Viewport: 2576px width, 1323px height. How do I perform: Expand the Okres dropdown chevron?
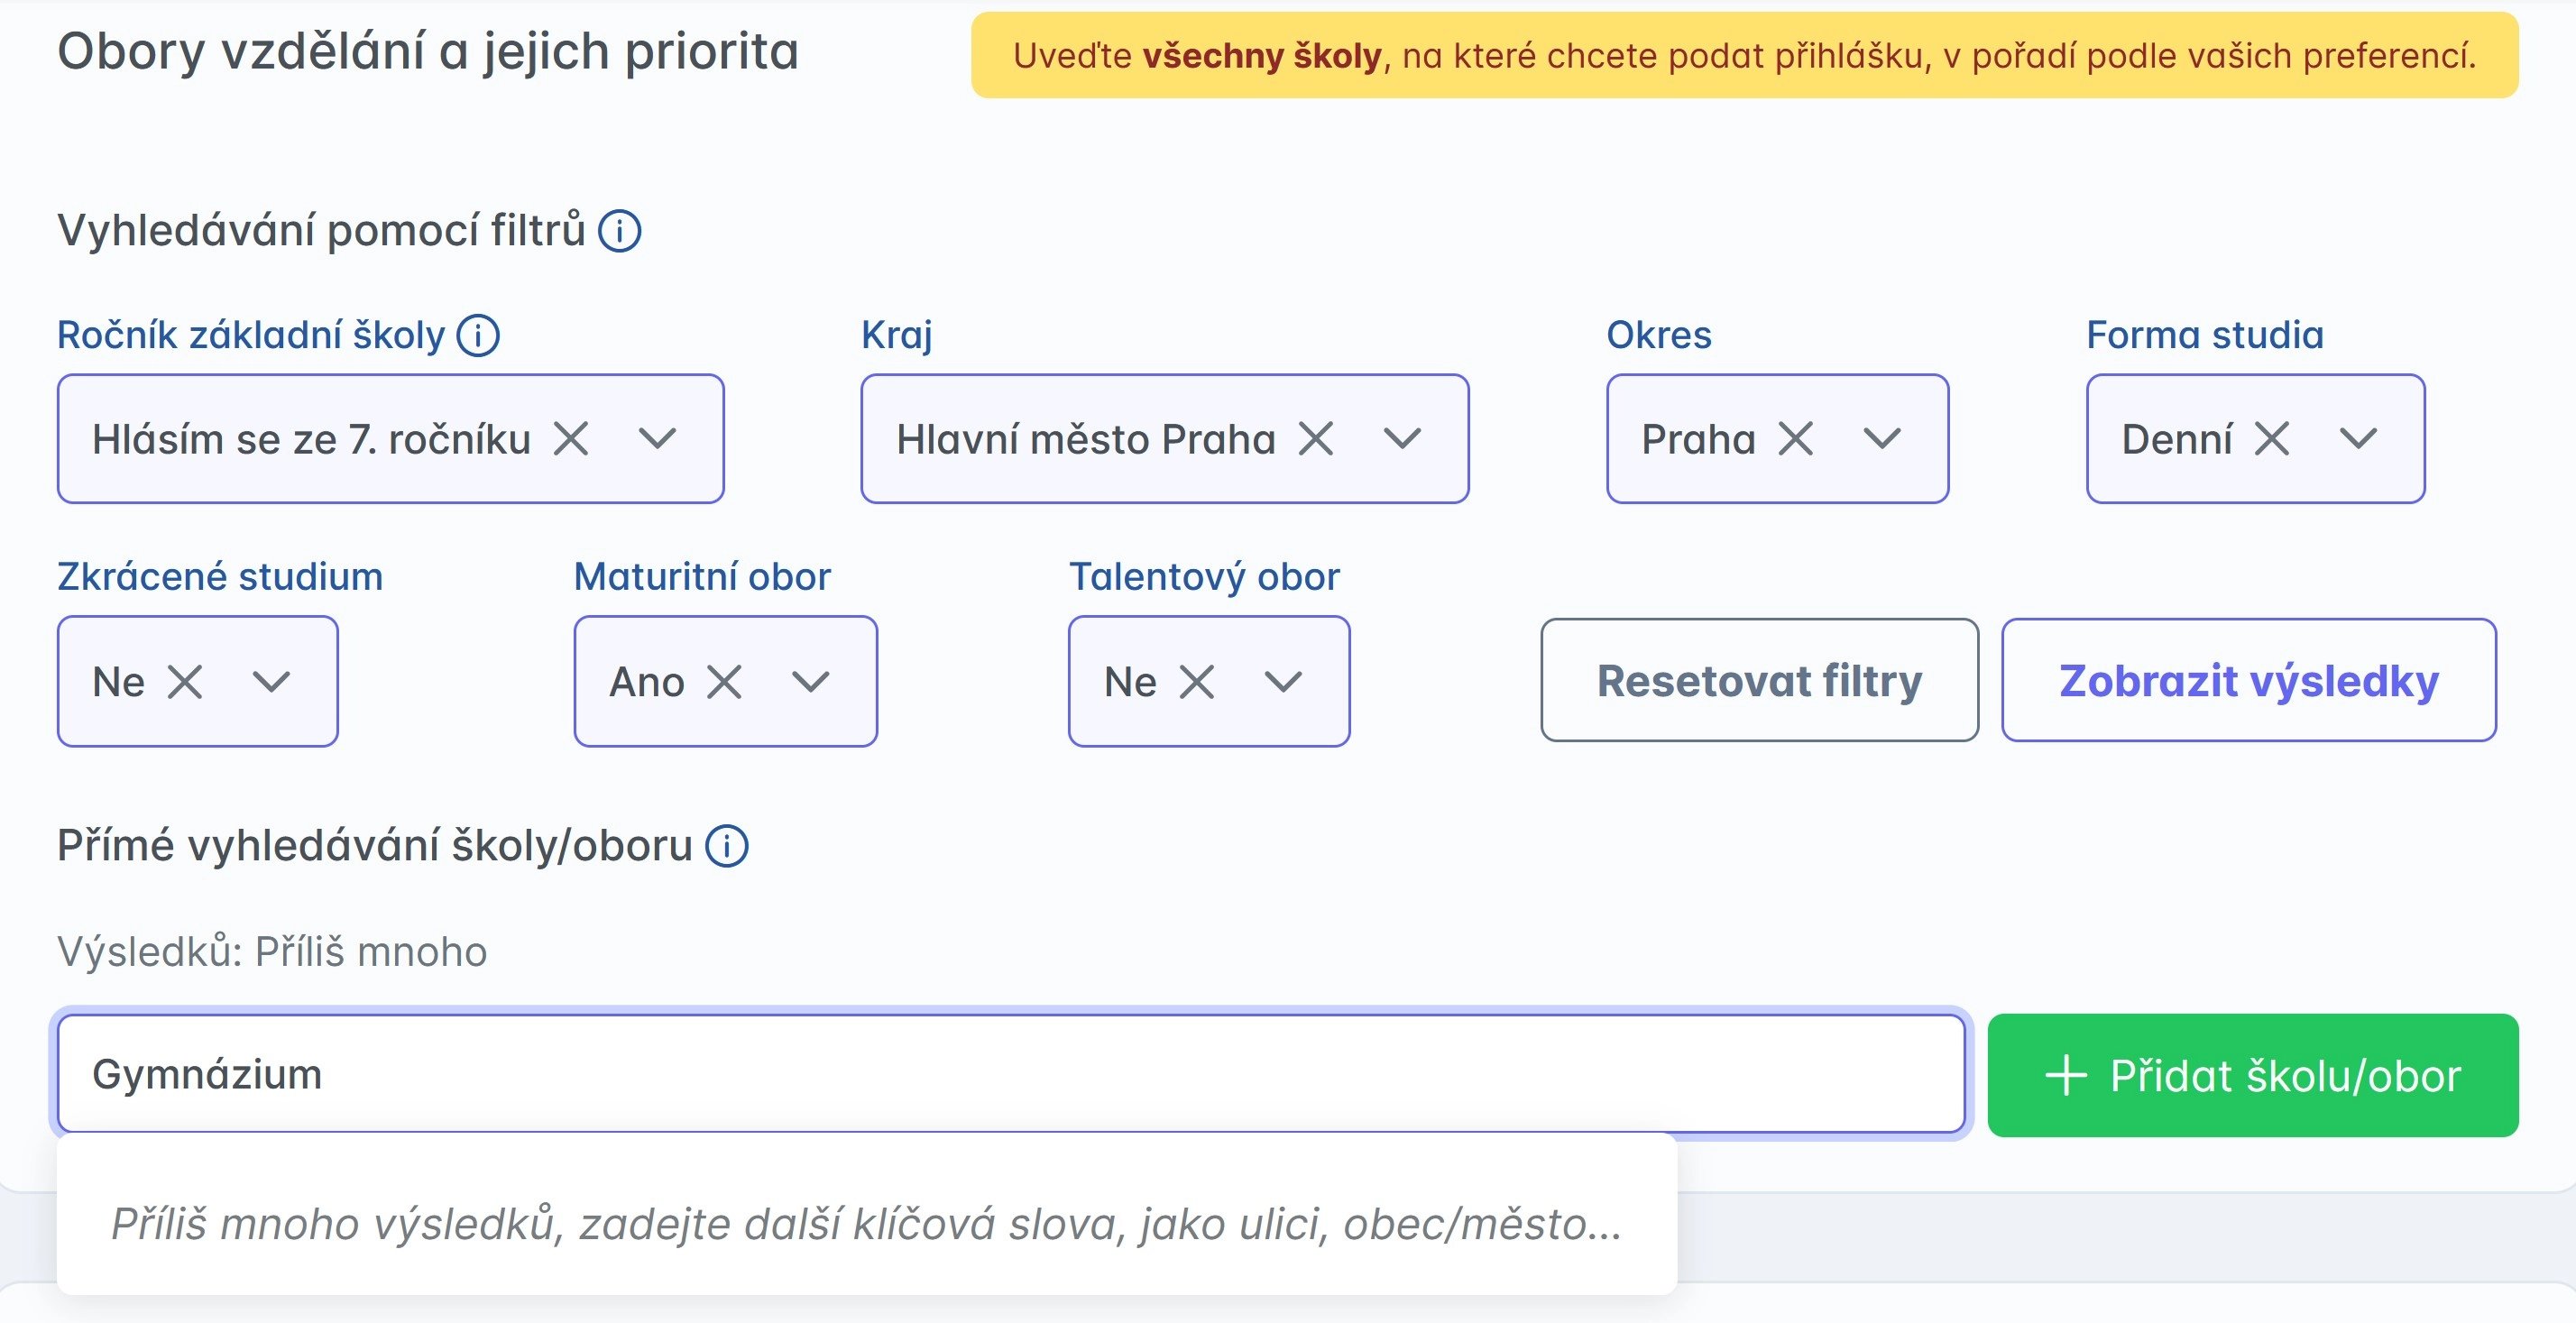1882,439
